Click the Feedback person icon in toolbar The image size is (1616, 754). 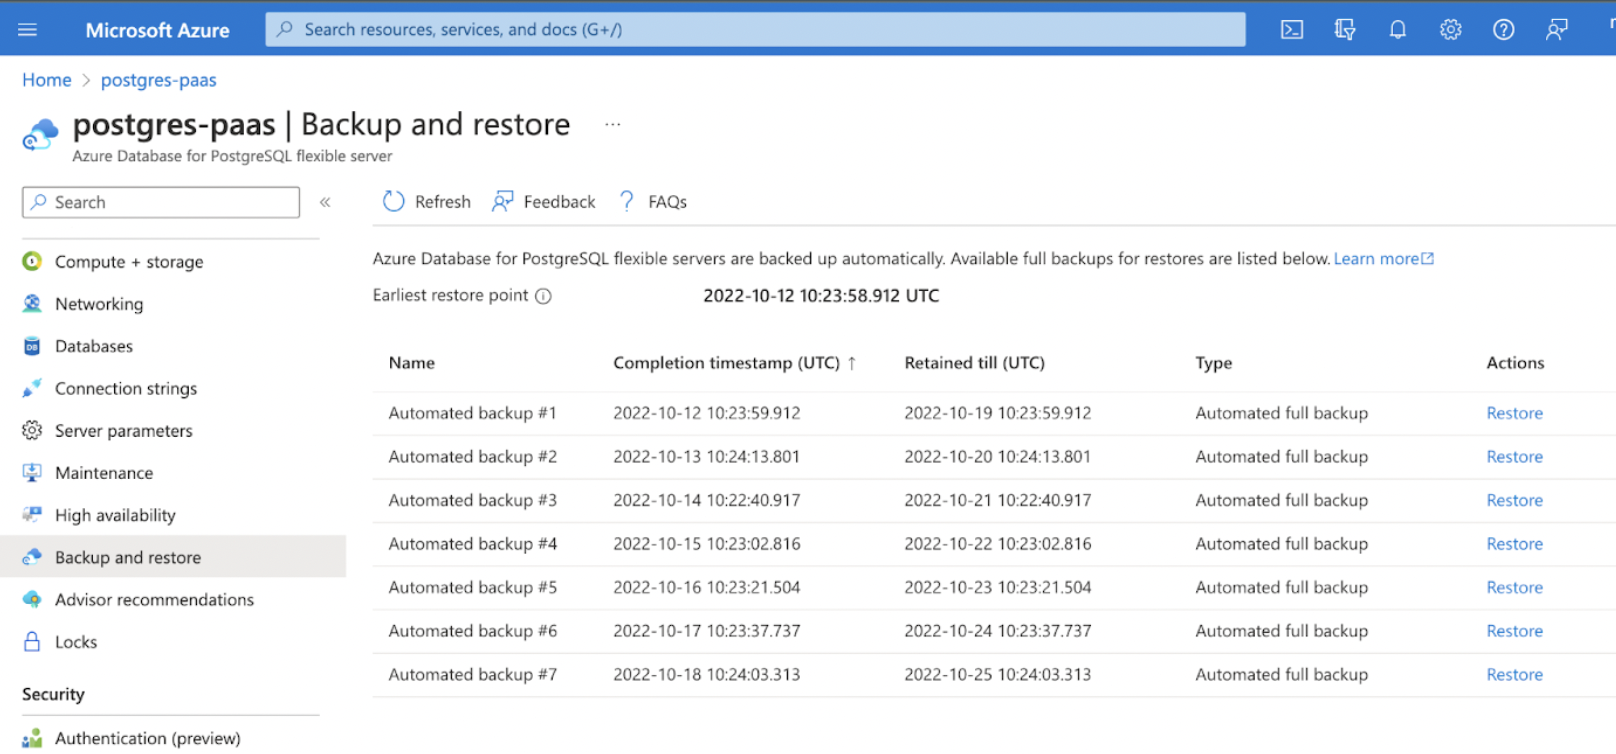click(502, 201)
